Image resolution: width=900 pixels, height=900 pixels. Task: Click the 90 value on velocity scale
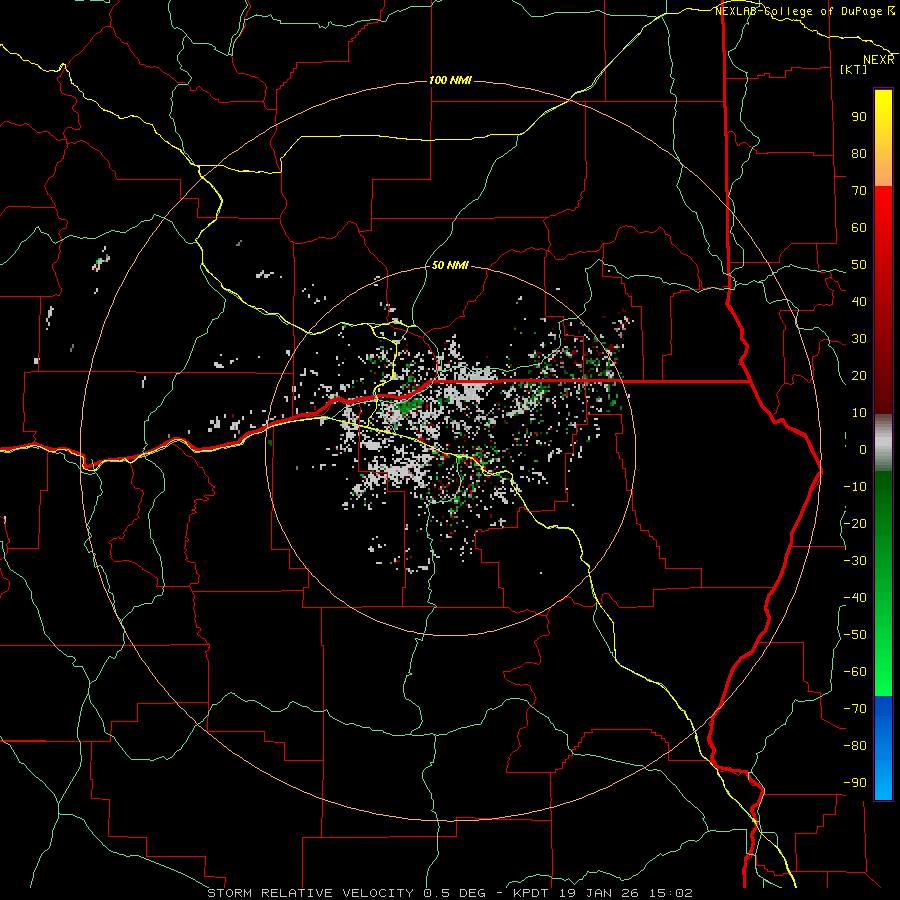[859, 117]
